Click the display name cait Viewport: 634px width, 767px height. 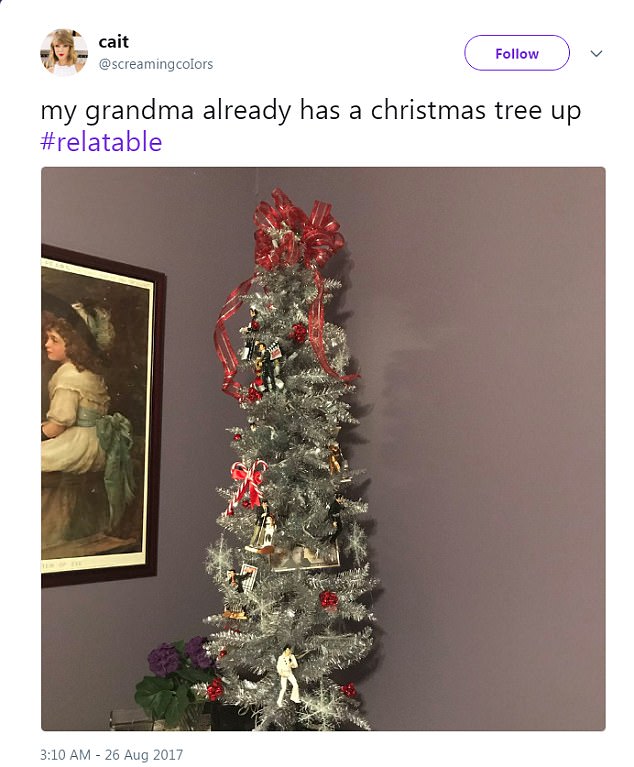point(113,42)
